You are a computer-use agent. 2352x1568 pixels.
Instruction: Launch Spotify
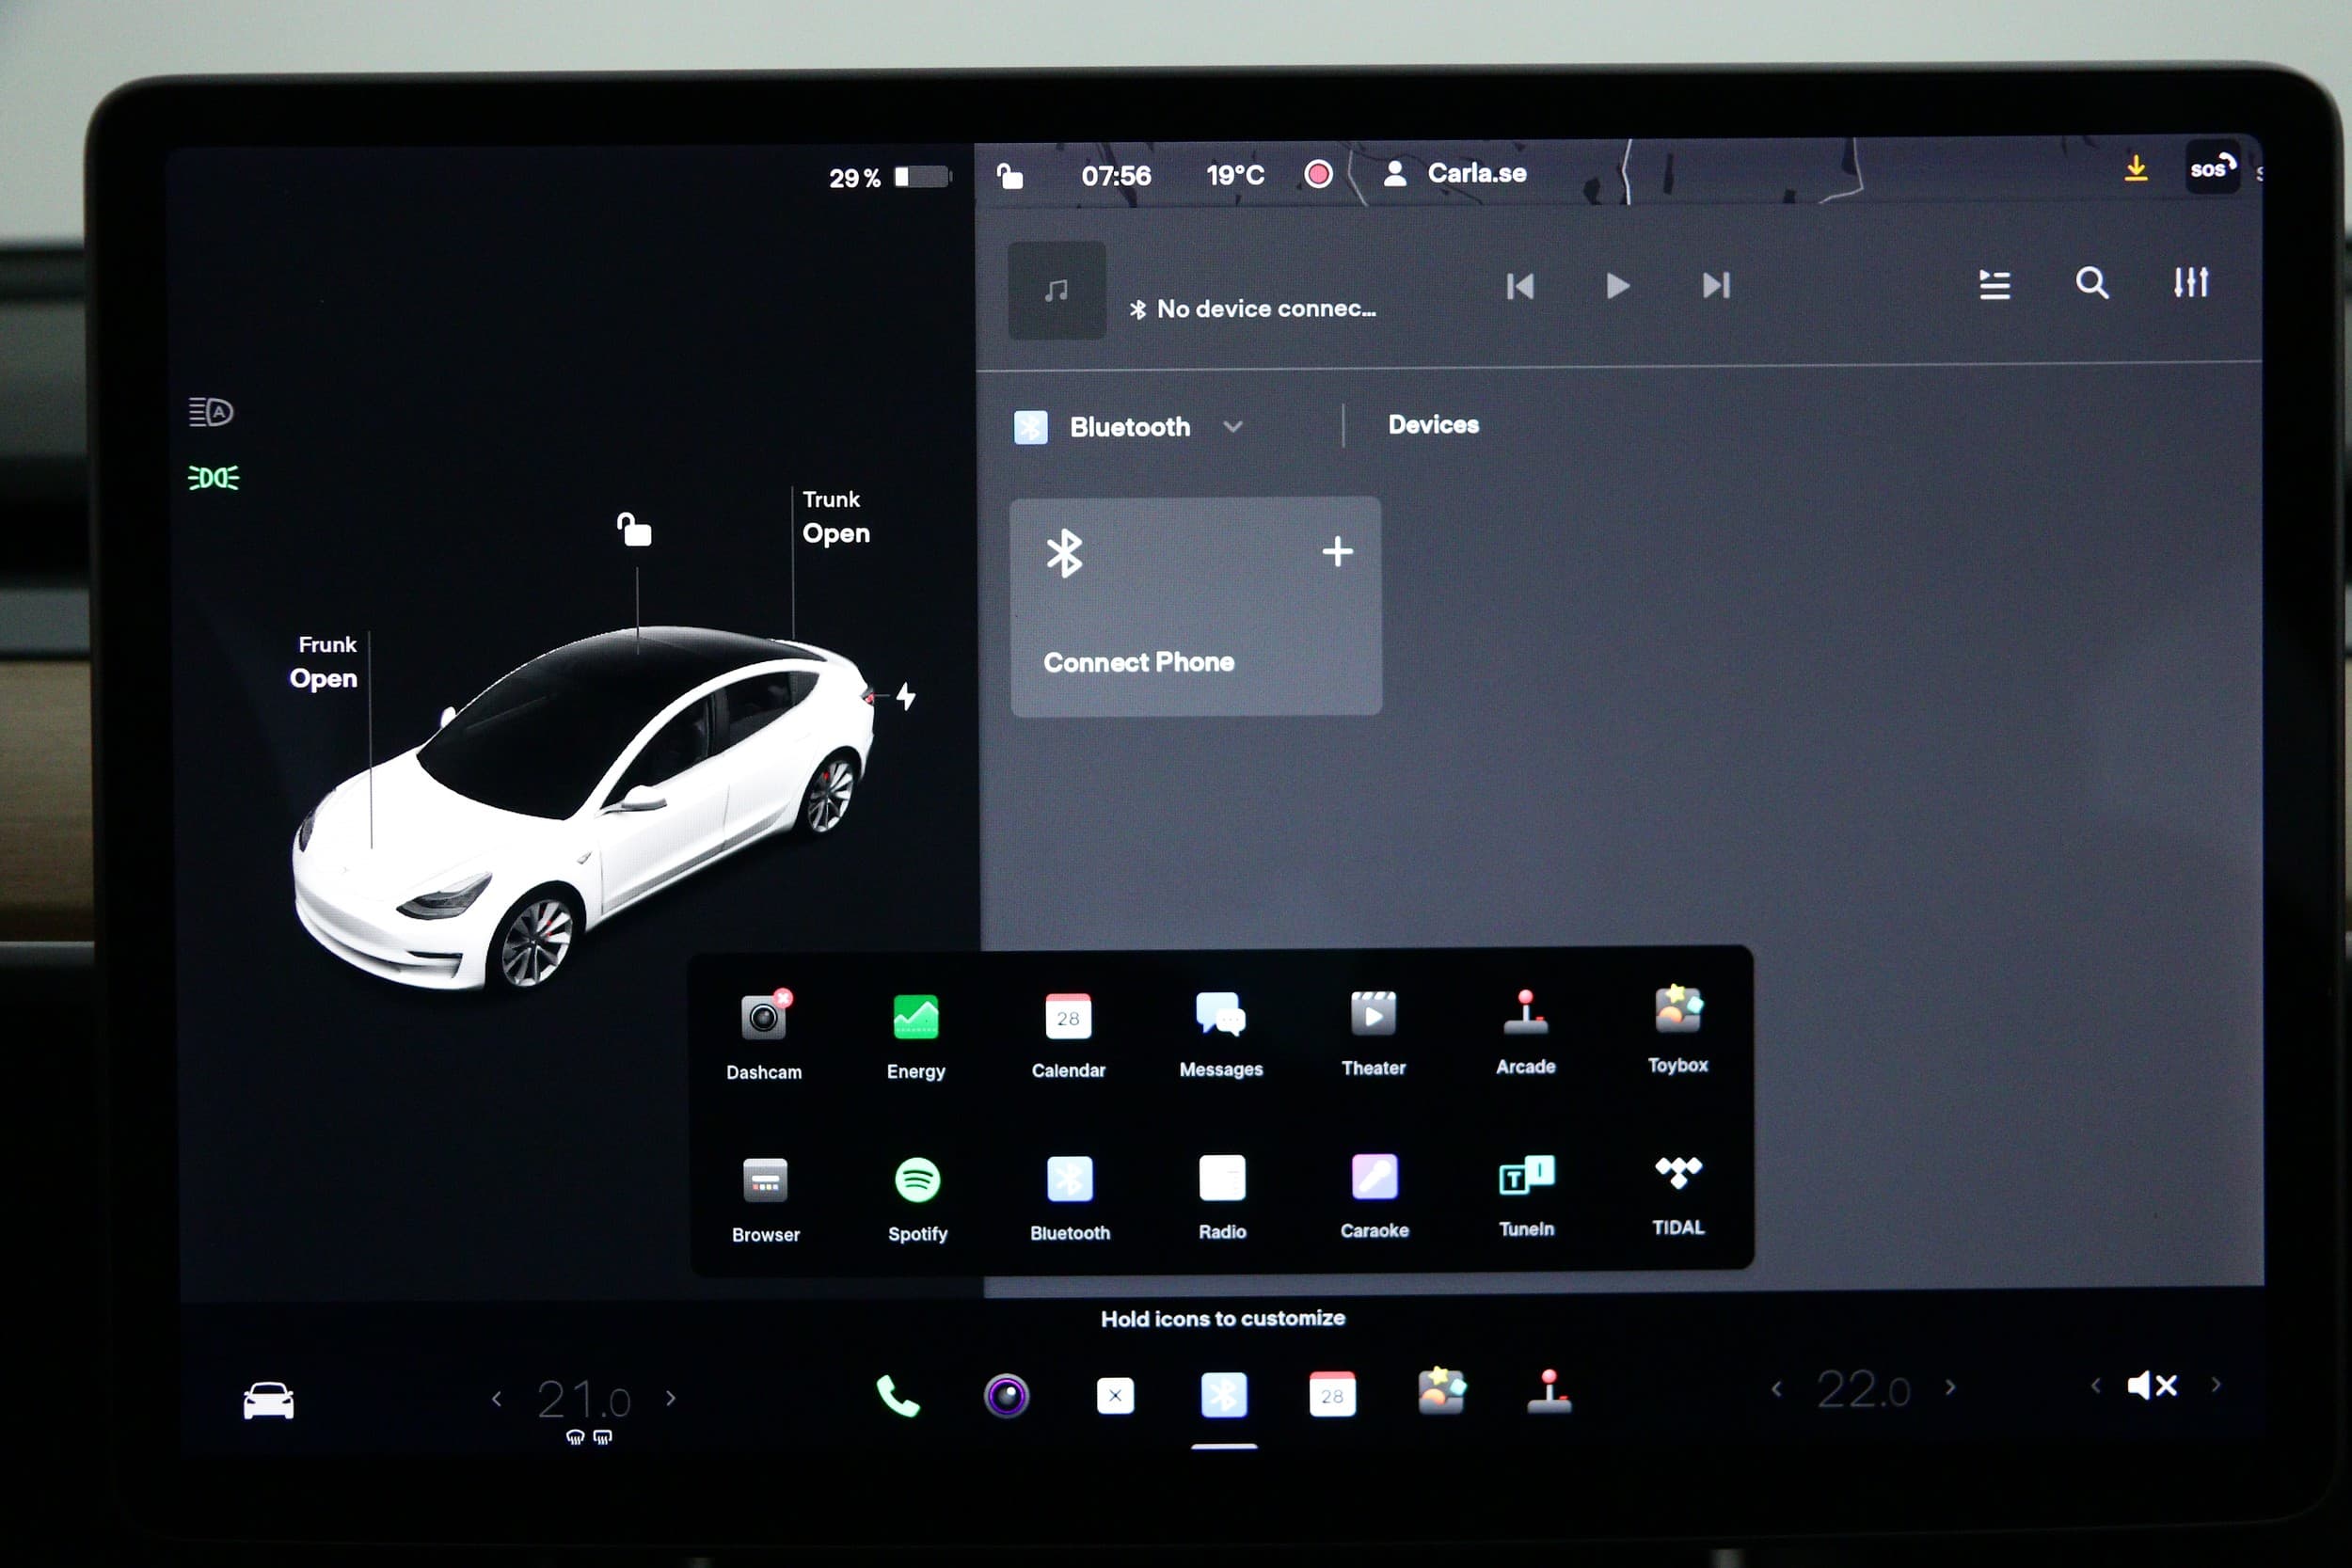(x=917, y=1198)
